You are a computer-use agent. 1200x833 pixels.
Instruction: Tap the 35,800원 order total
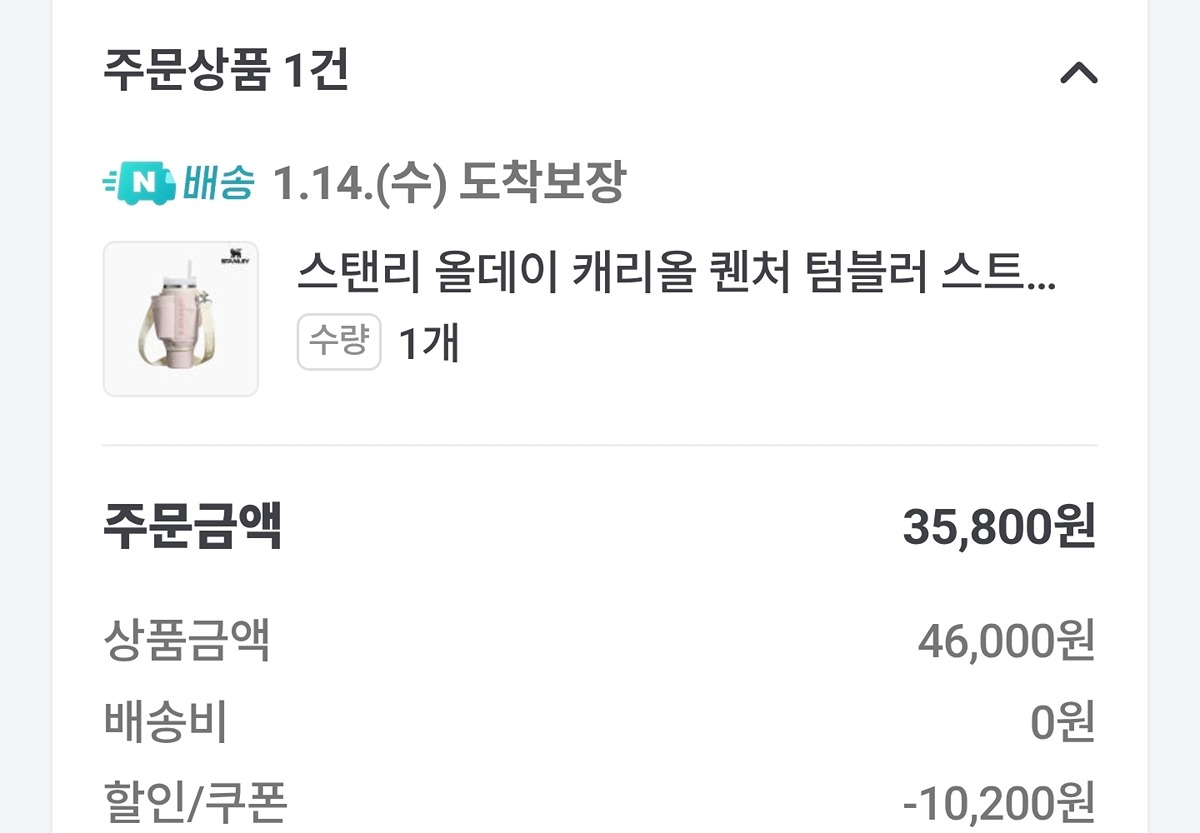tap(998, 527)
